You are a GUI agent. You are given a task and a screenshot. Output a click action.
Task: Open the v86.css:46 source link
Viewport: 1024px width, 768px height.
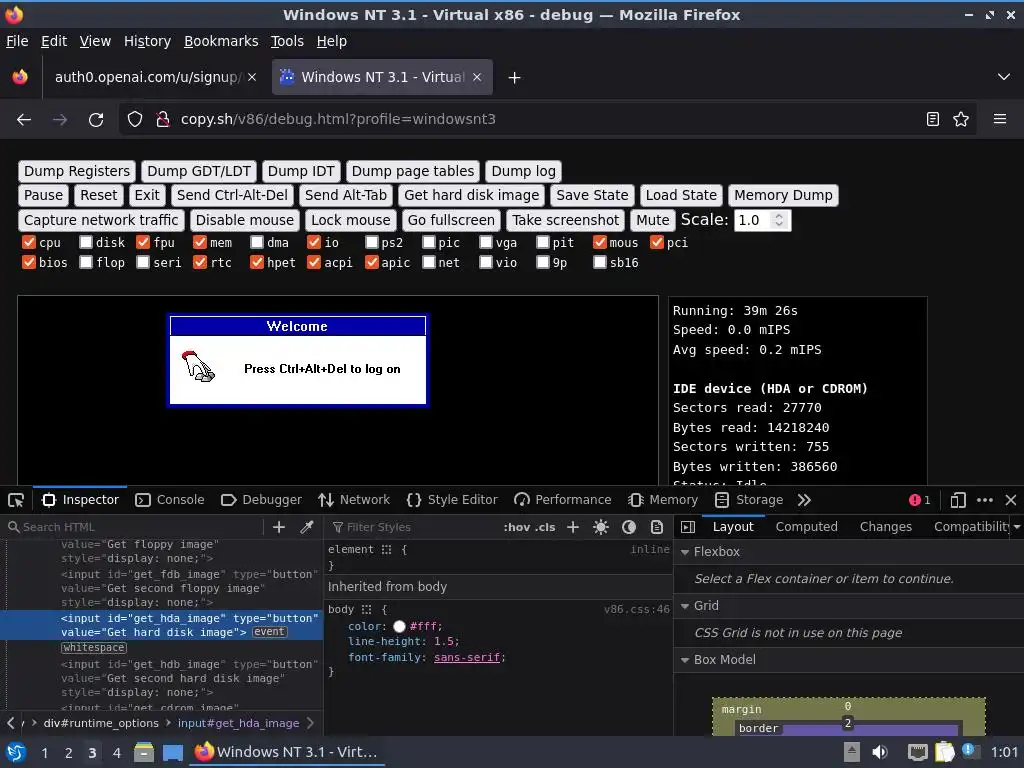(x=637, y=609)
